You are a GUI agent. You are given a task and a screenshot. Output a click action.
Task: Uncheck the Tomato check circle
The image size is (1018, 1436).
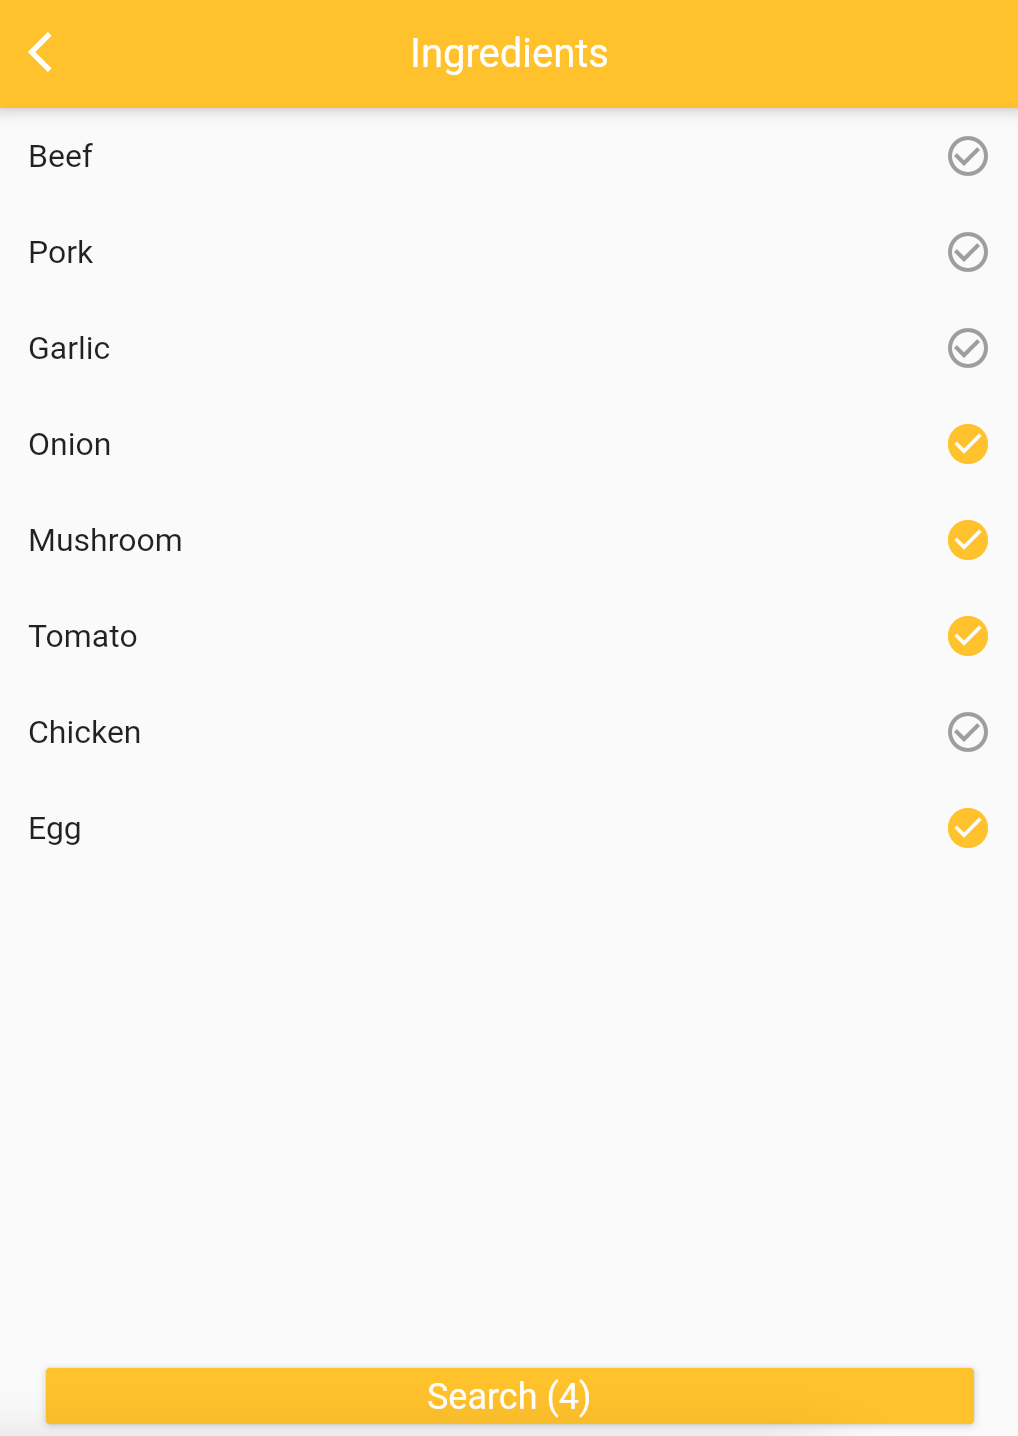click(967, 636)
